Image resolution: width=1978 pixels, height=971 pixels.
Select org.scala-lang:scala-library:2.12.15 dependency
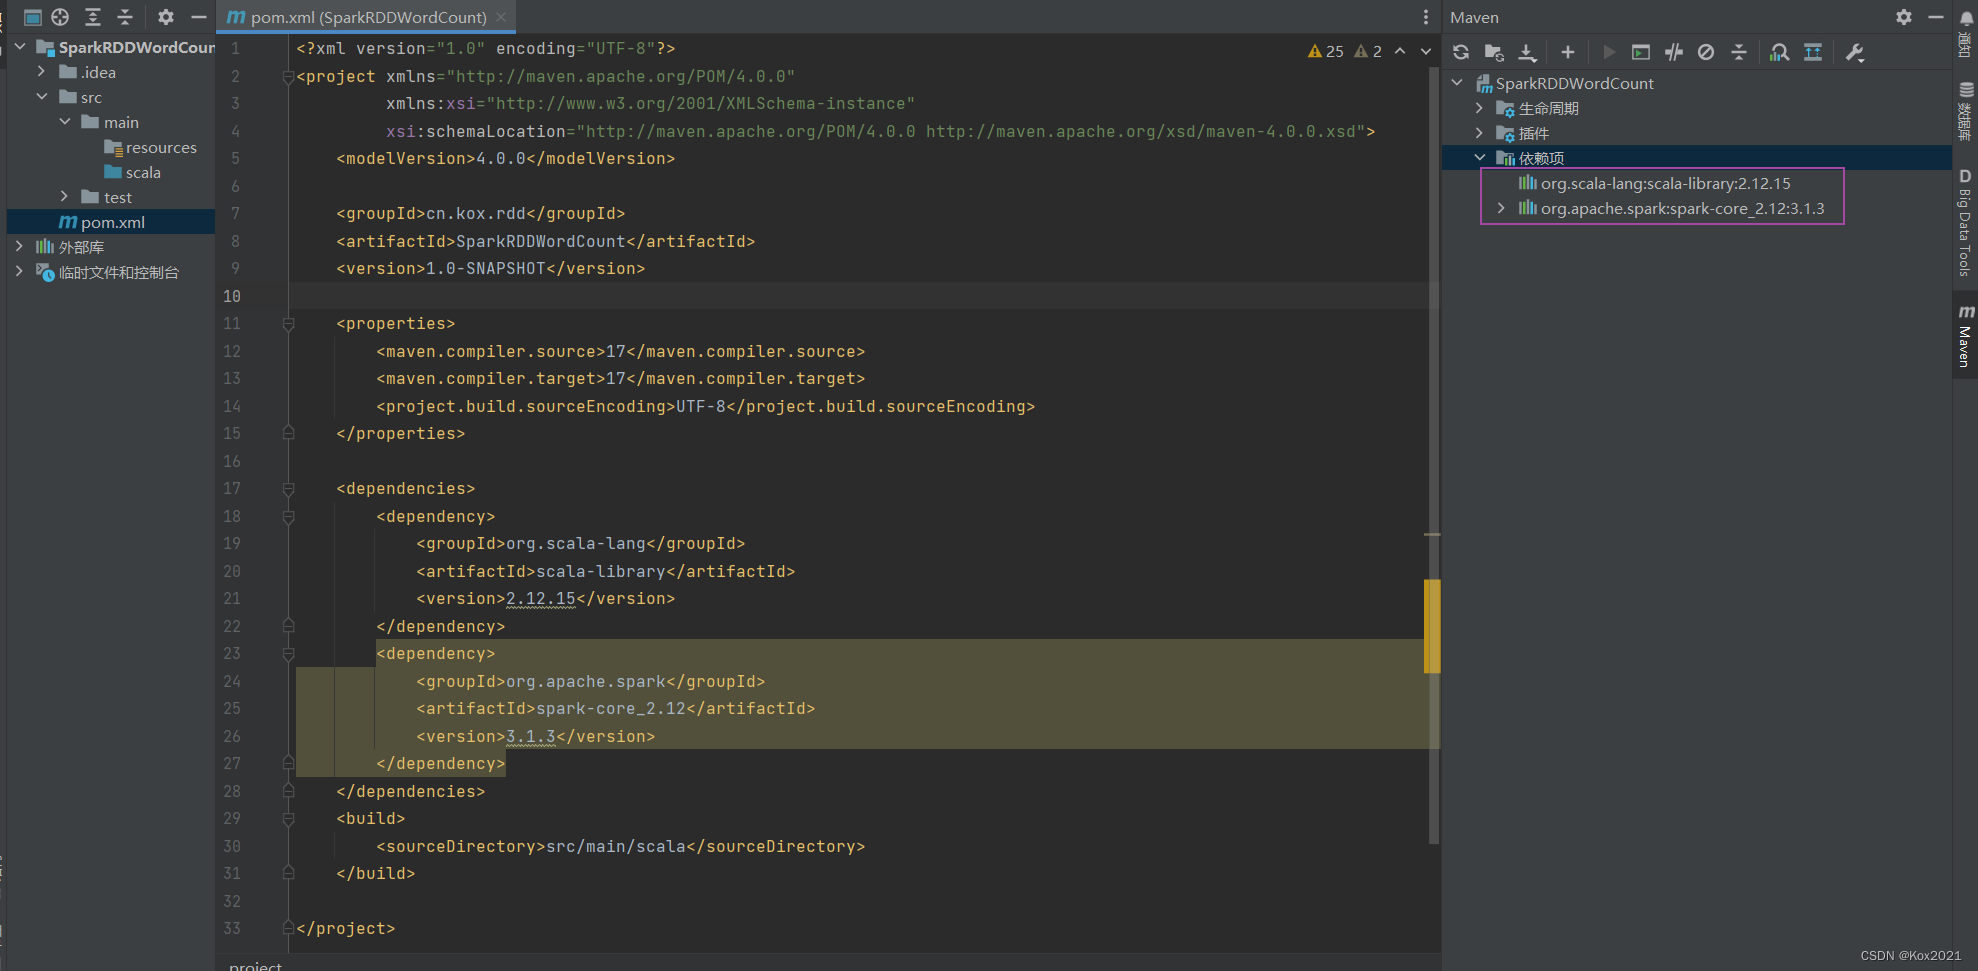pos(1655,183)
